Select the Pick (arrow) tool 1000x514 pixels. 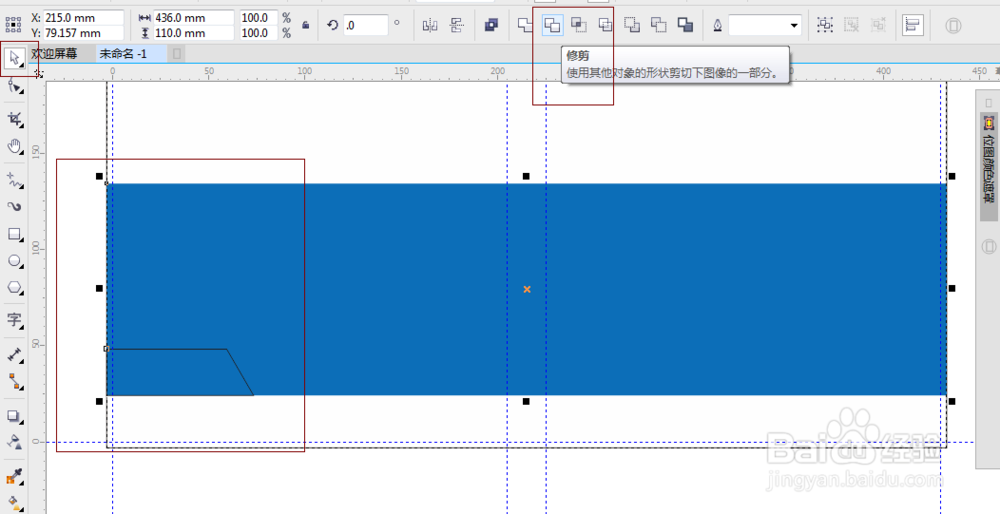(x=14, y=59)
